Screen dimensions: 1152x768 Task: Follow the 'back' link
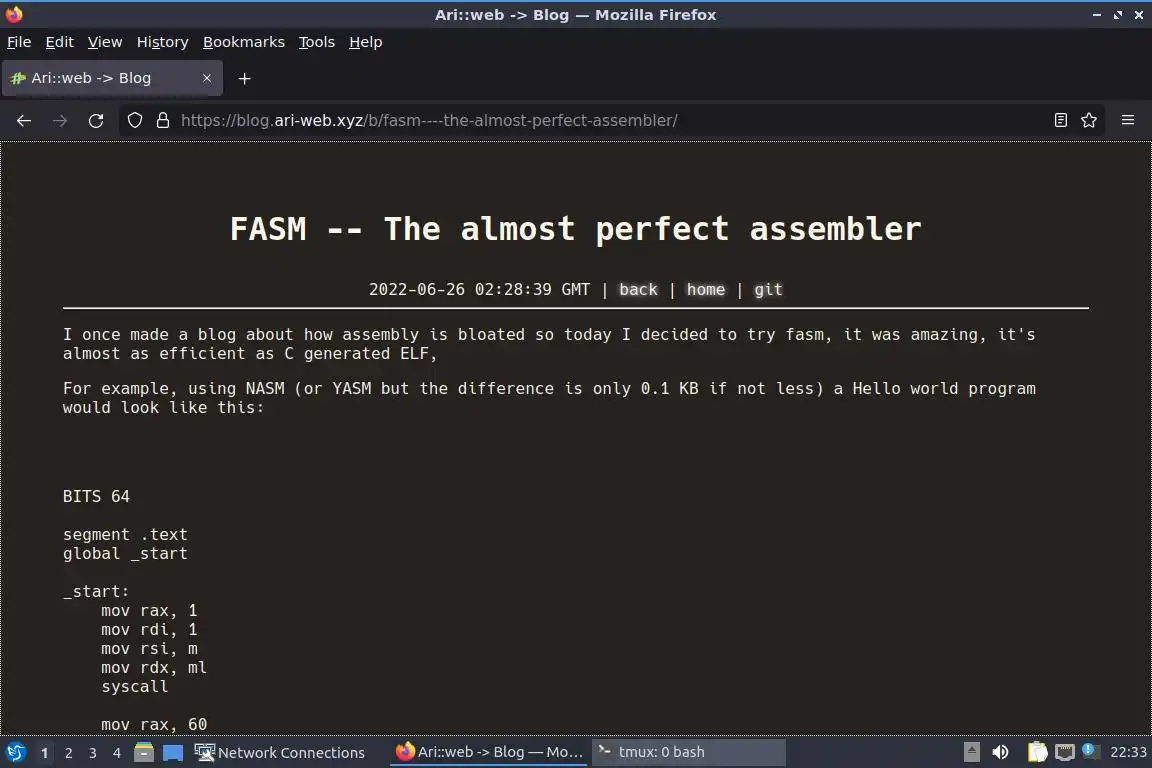tap(638, 290)
